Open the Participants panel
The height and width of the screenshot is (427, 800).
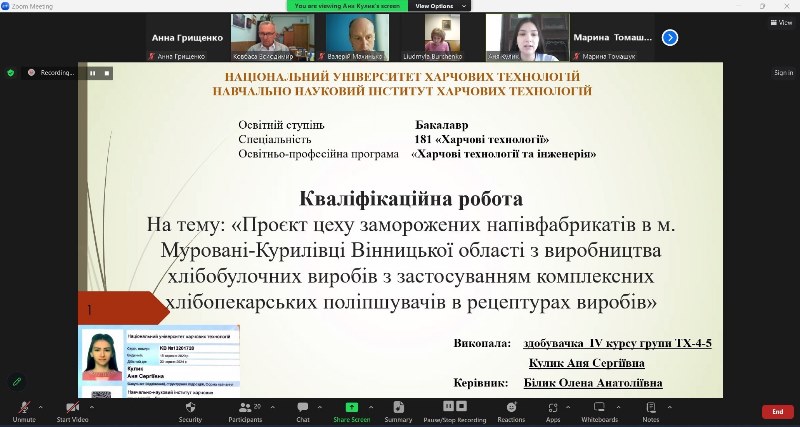point(245,411)
